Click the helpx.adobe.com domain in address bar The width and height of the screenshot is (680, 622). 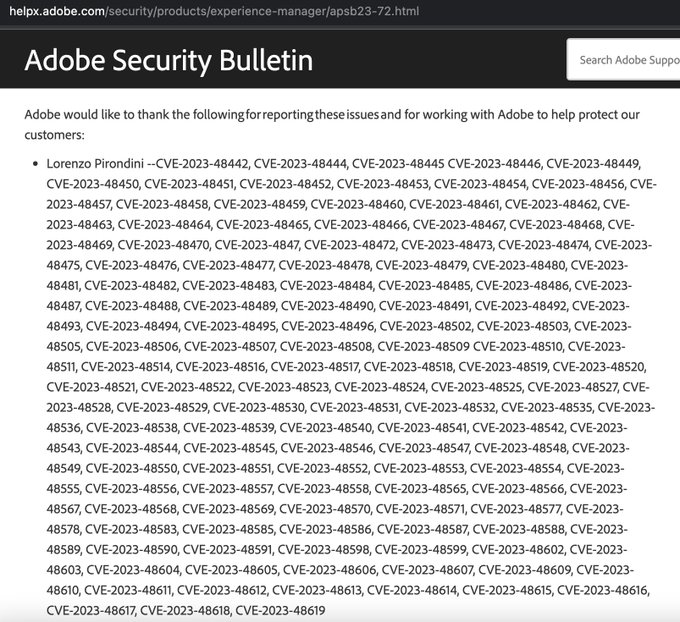coord(57,11)
